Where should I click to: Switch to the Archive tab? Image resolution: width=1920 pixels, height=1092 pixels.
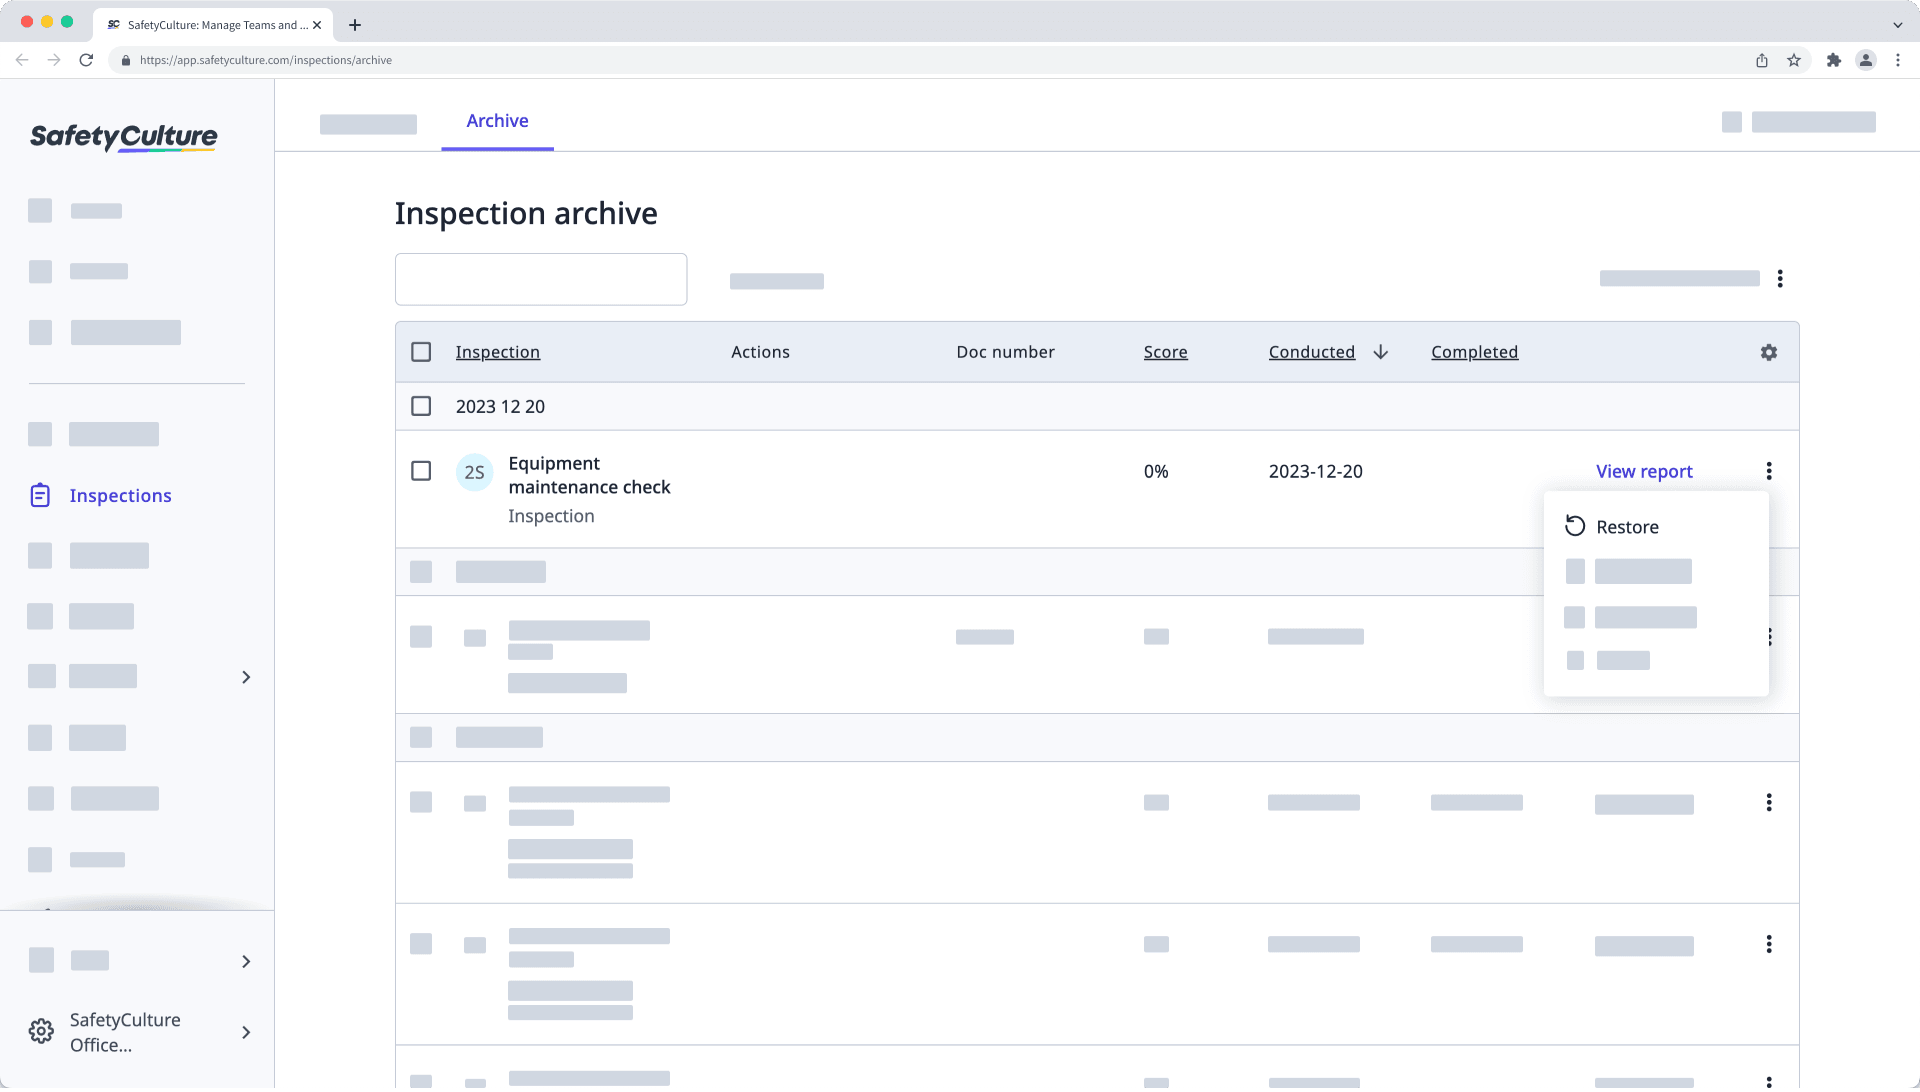pos(497,121)
